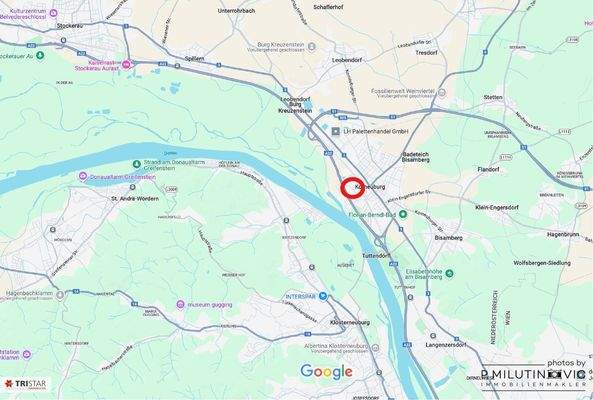Click the Strandbad Donaualtarm Greifenstein green icon
The width and height of the screenshot is (593, 400).
[137, 164]
